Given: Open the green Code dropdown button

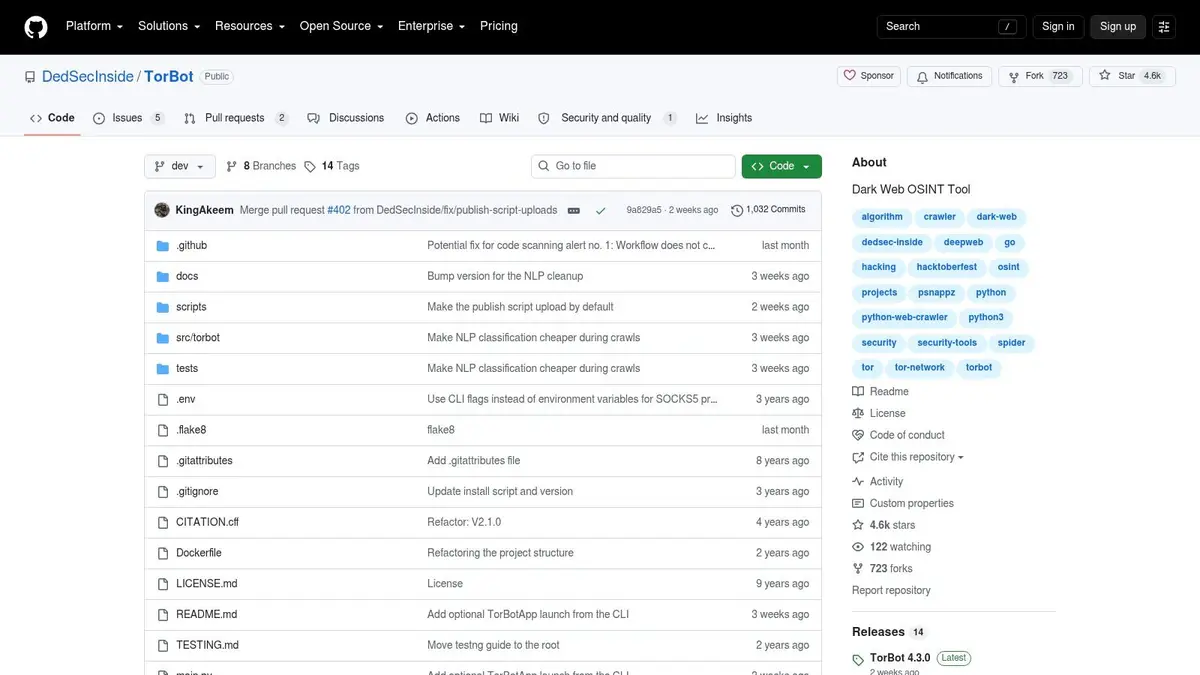Looking at the screenshot, I should tap(782, 166).
